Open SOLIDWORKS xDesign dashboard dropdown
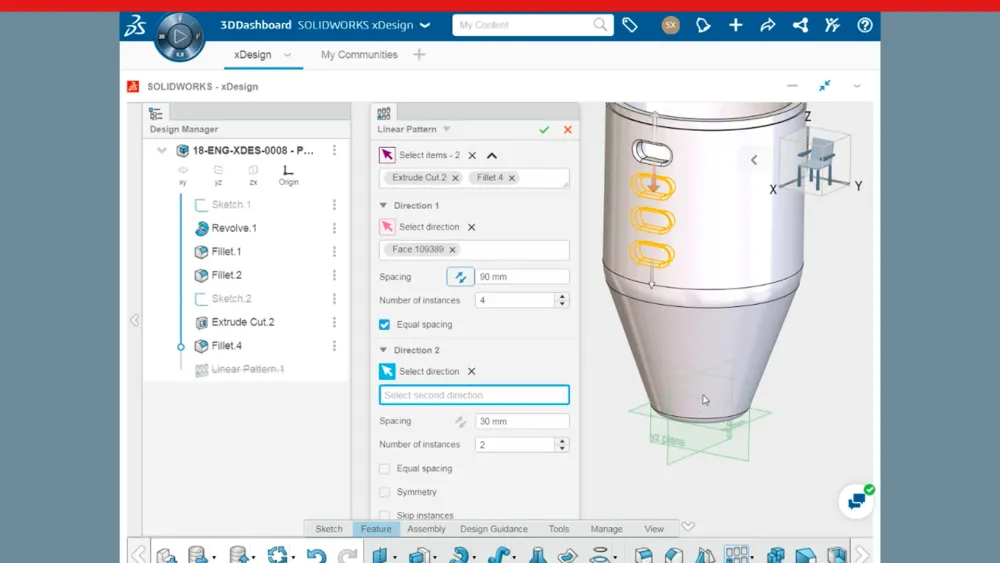This screenshot has height=563, width=1000. [x=425, y=26]
